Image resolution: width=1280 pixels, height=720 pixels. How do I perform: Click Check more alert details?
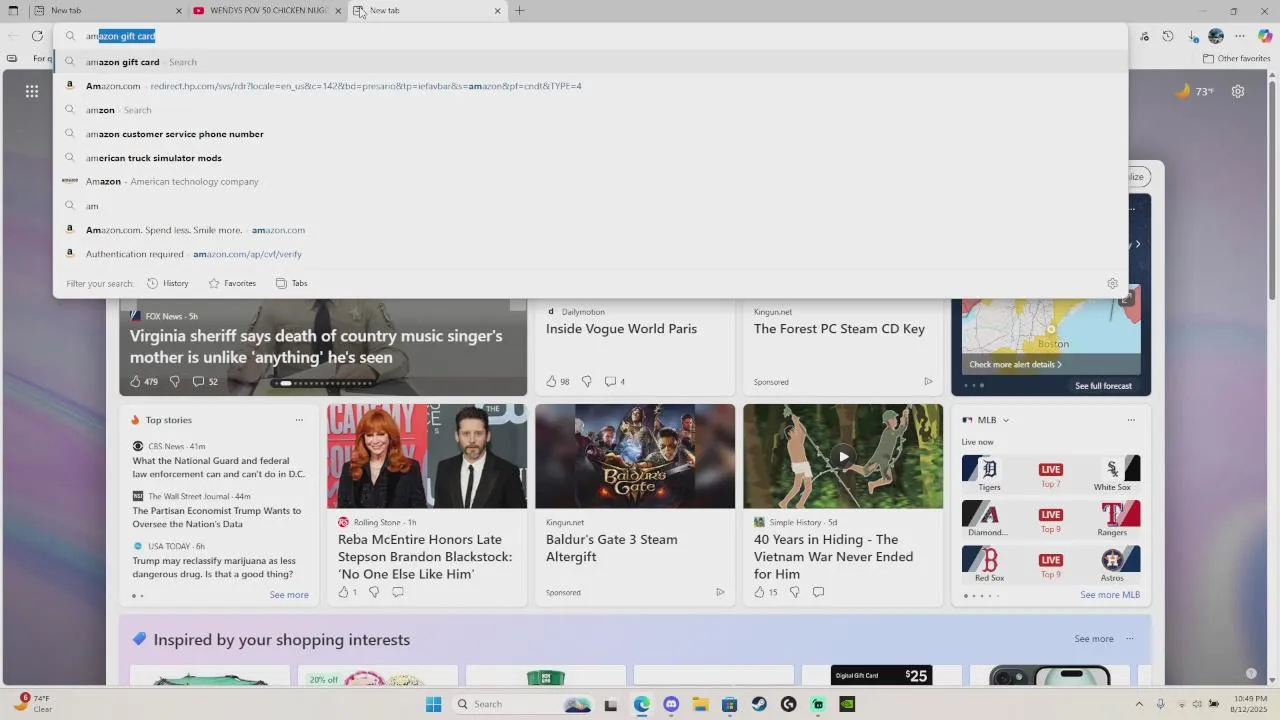click(1015, 364)
